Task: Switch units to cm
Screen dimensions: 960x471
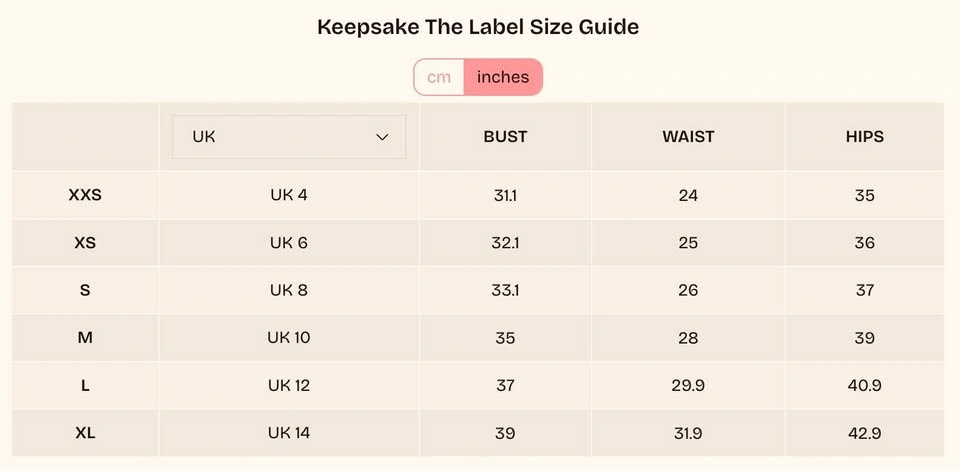Action: 439,77
